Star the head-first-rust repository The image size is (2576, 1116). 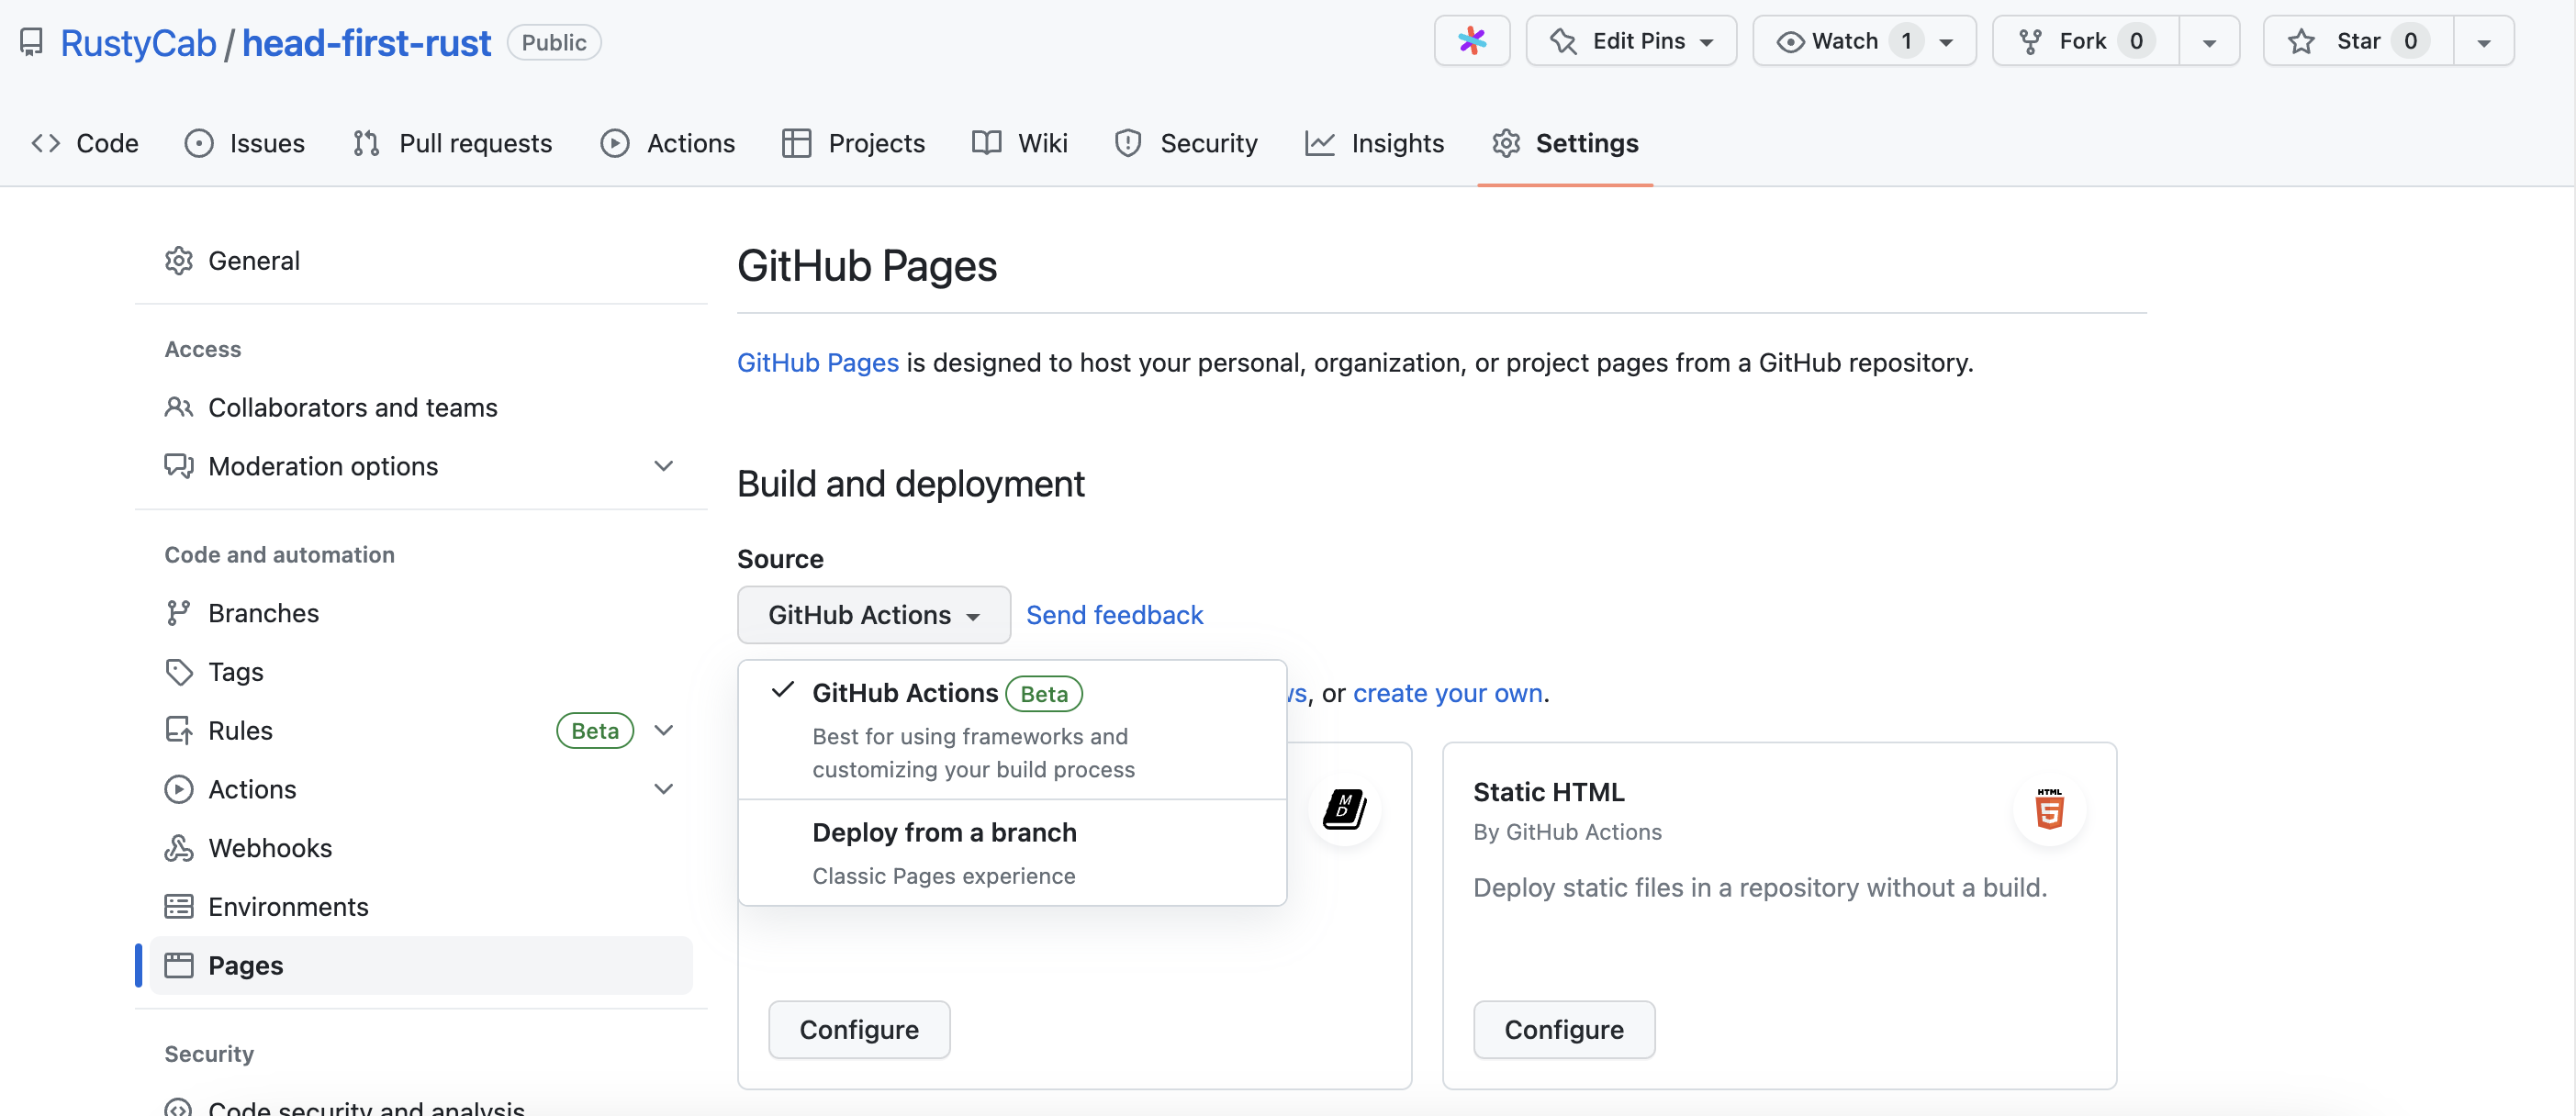pyautogui.click(x=2357, y=41)
